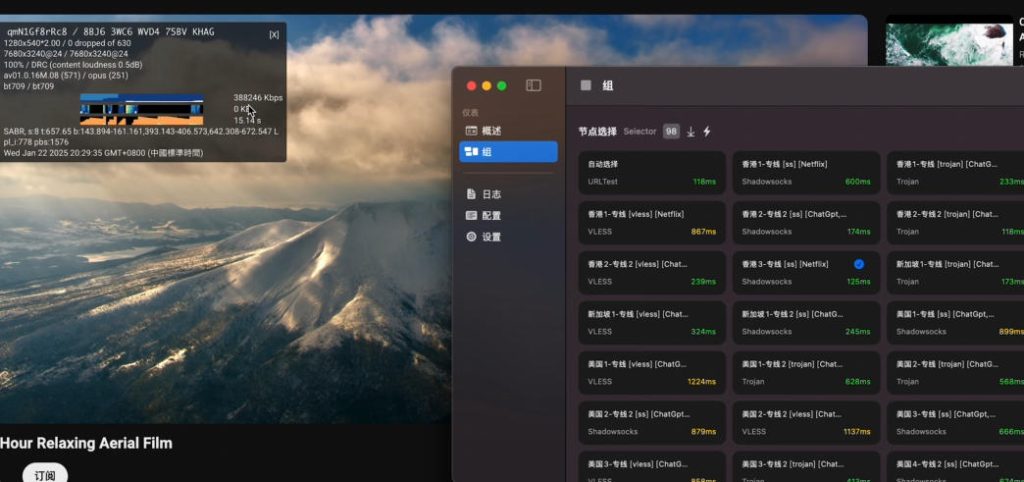Select node 新加坡1-专线 [vless] [Chat...
The height and width of the screenshot is (482, 1024).
pyautogui.click(x=652, y=323)
